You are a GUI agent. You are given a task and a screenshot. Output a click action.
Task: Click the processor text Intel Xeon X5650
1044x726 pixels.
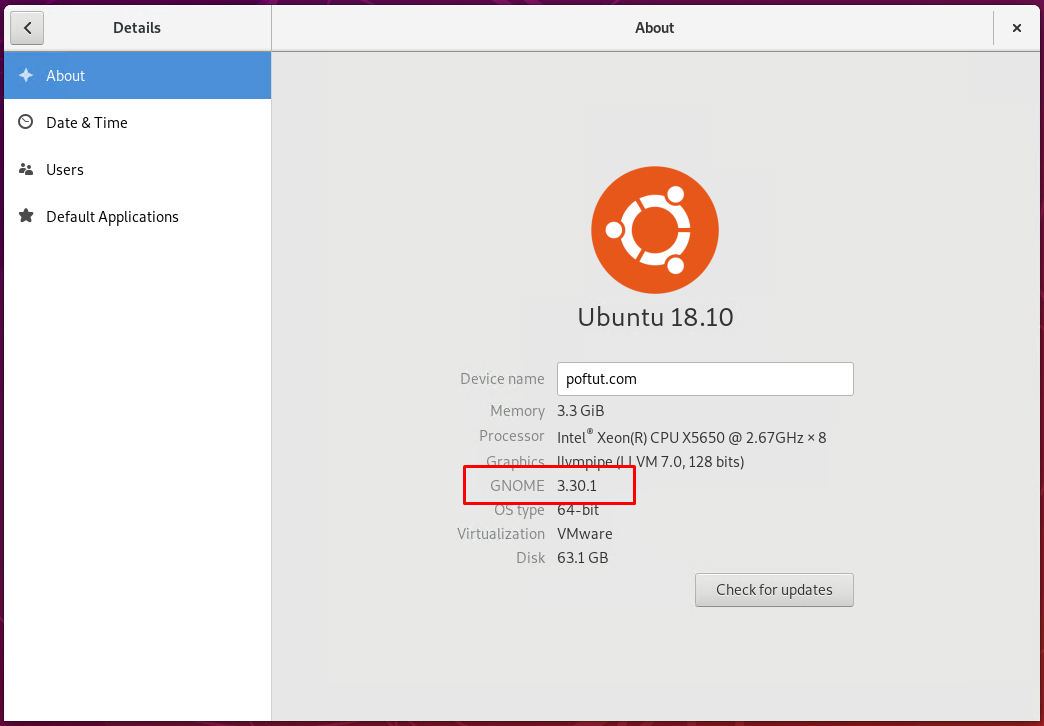(692, 437)
